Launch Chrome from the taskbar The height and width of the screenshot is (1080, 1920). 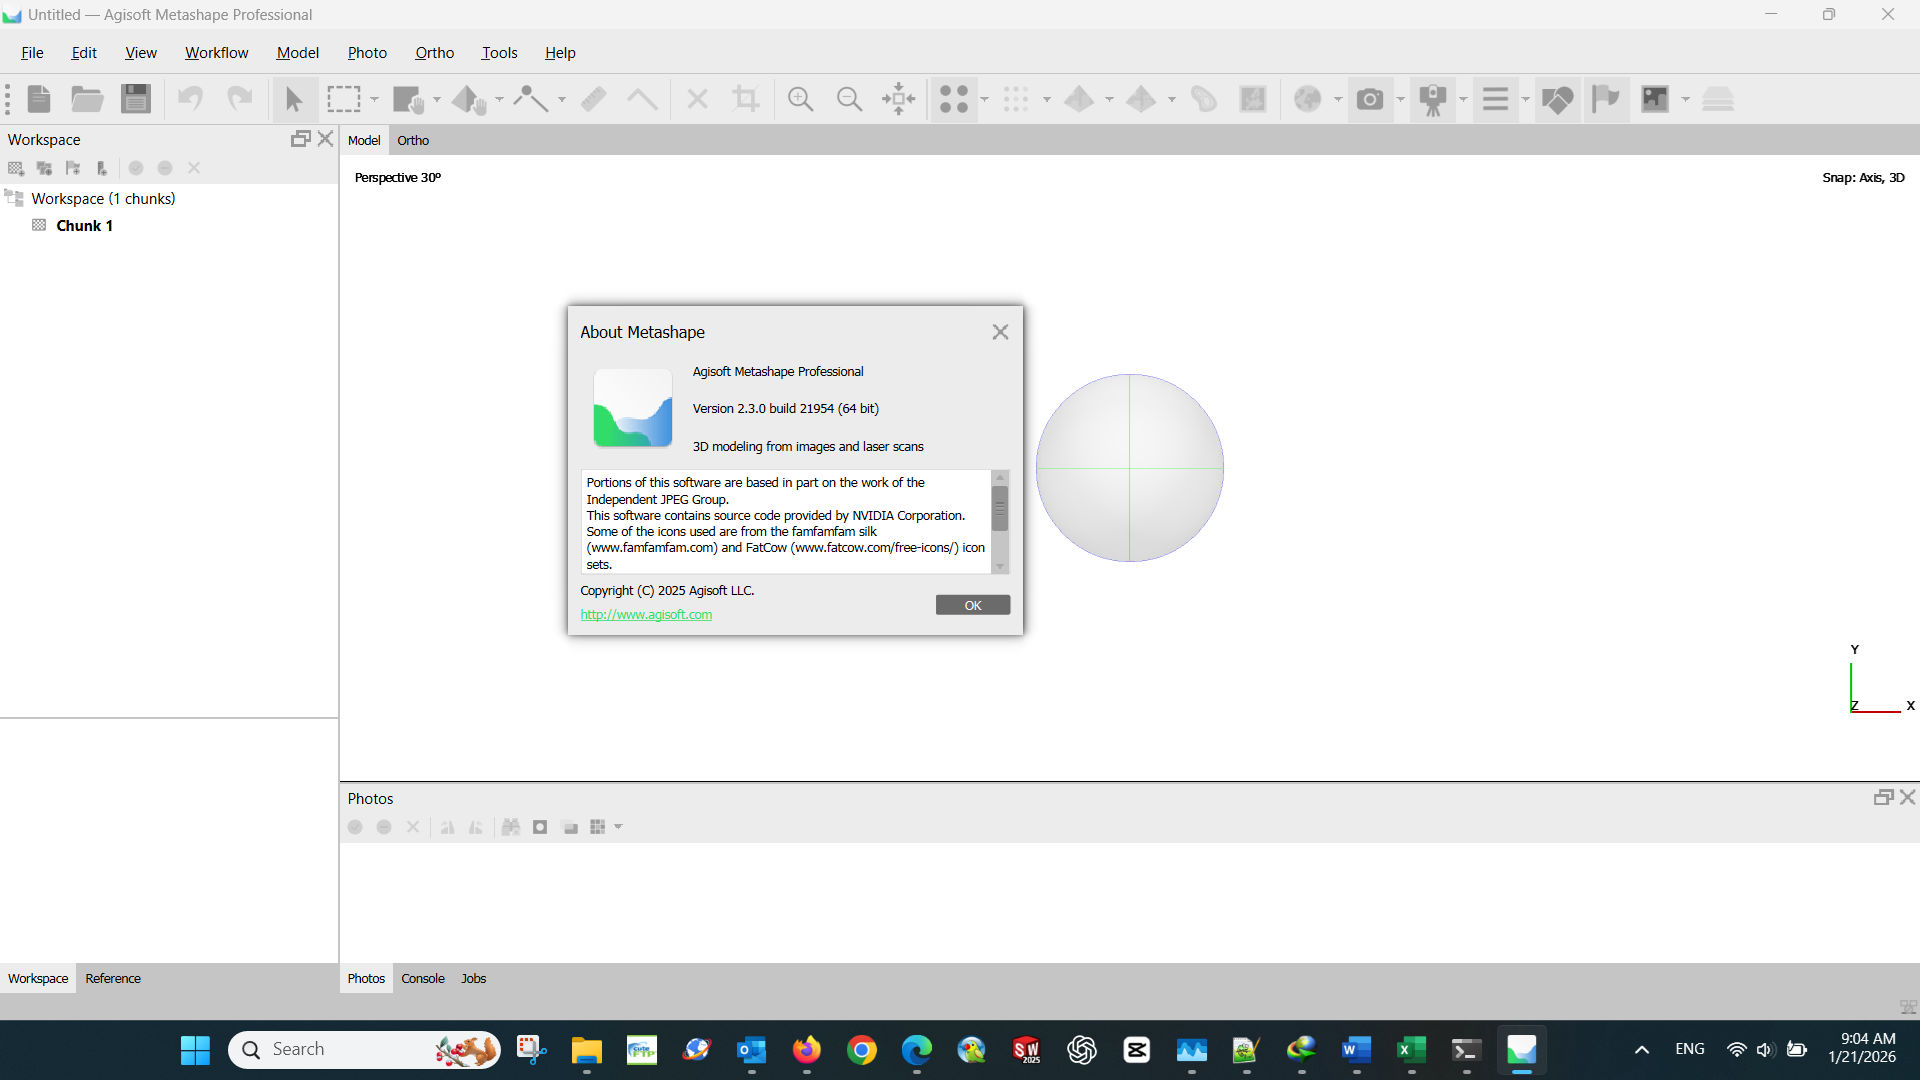(x=862, y=1050)
